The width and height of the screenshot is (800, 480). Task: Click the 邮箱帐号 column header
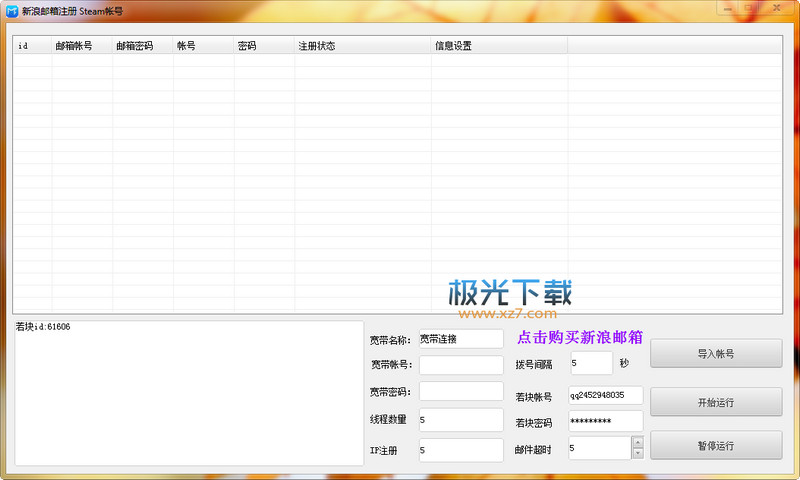point(82,46)
